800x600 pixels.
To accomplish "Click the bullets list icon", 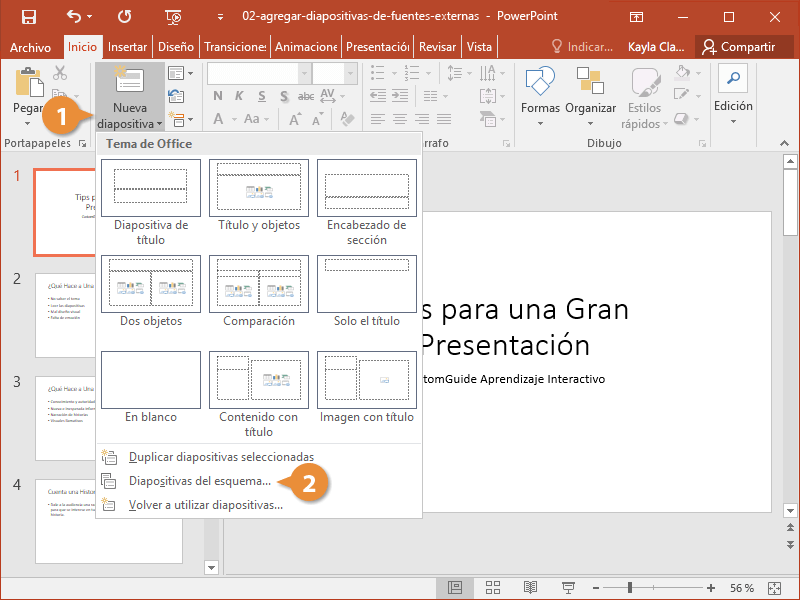I will pos(378,73).
